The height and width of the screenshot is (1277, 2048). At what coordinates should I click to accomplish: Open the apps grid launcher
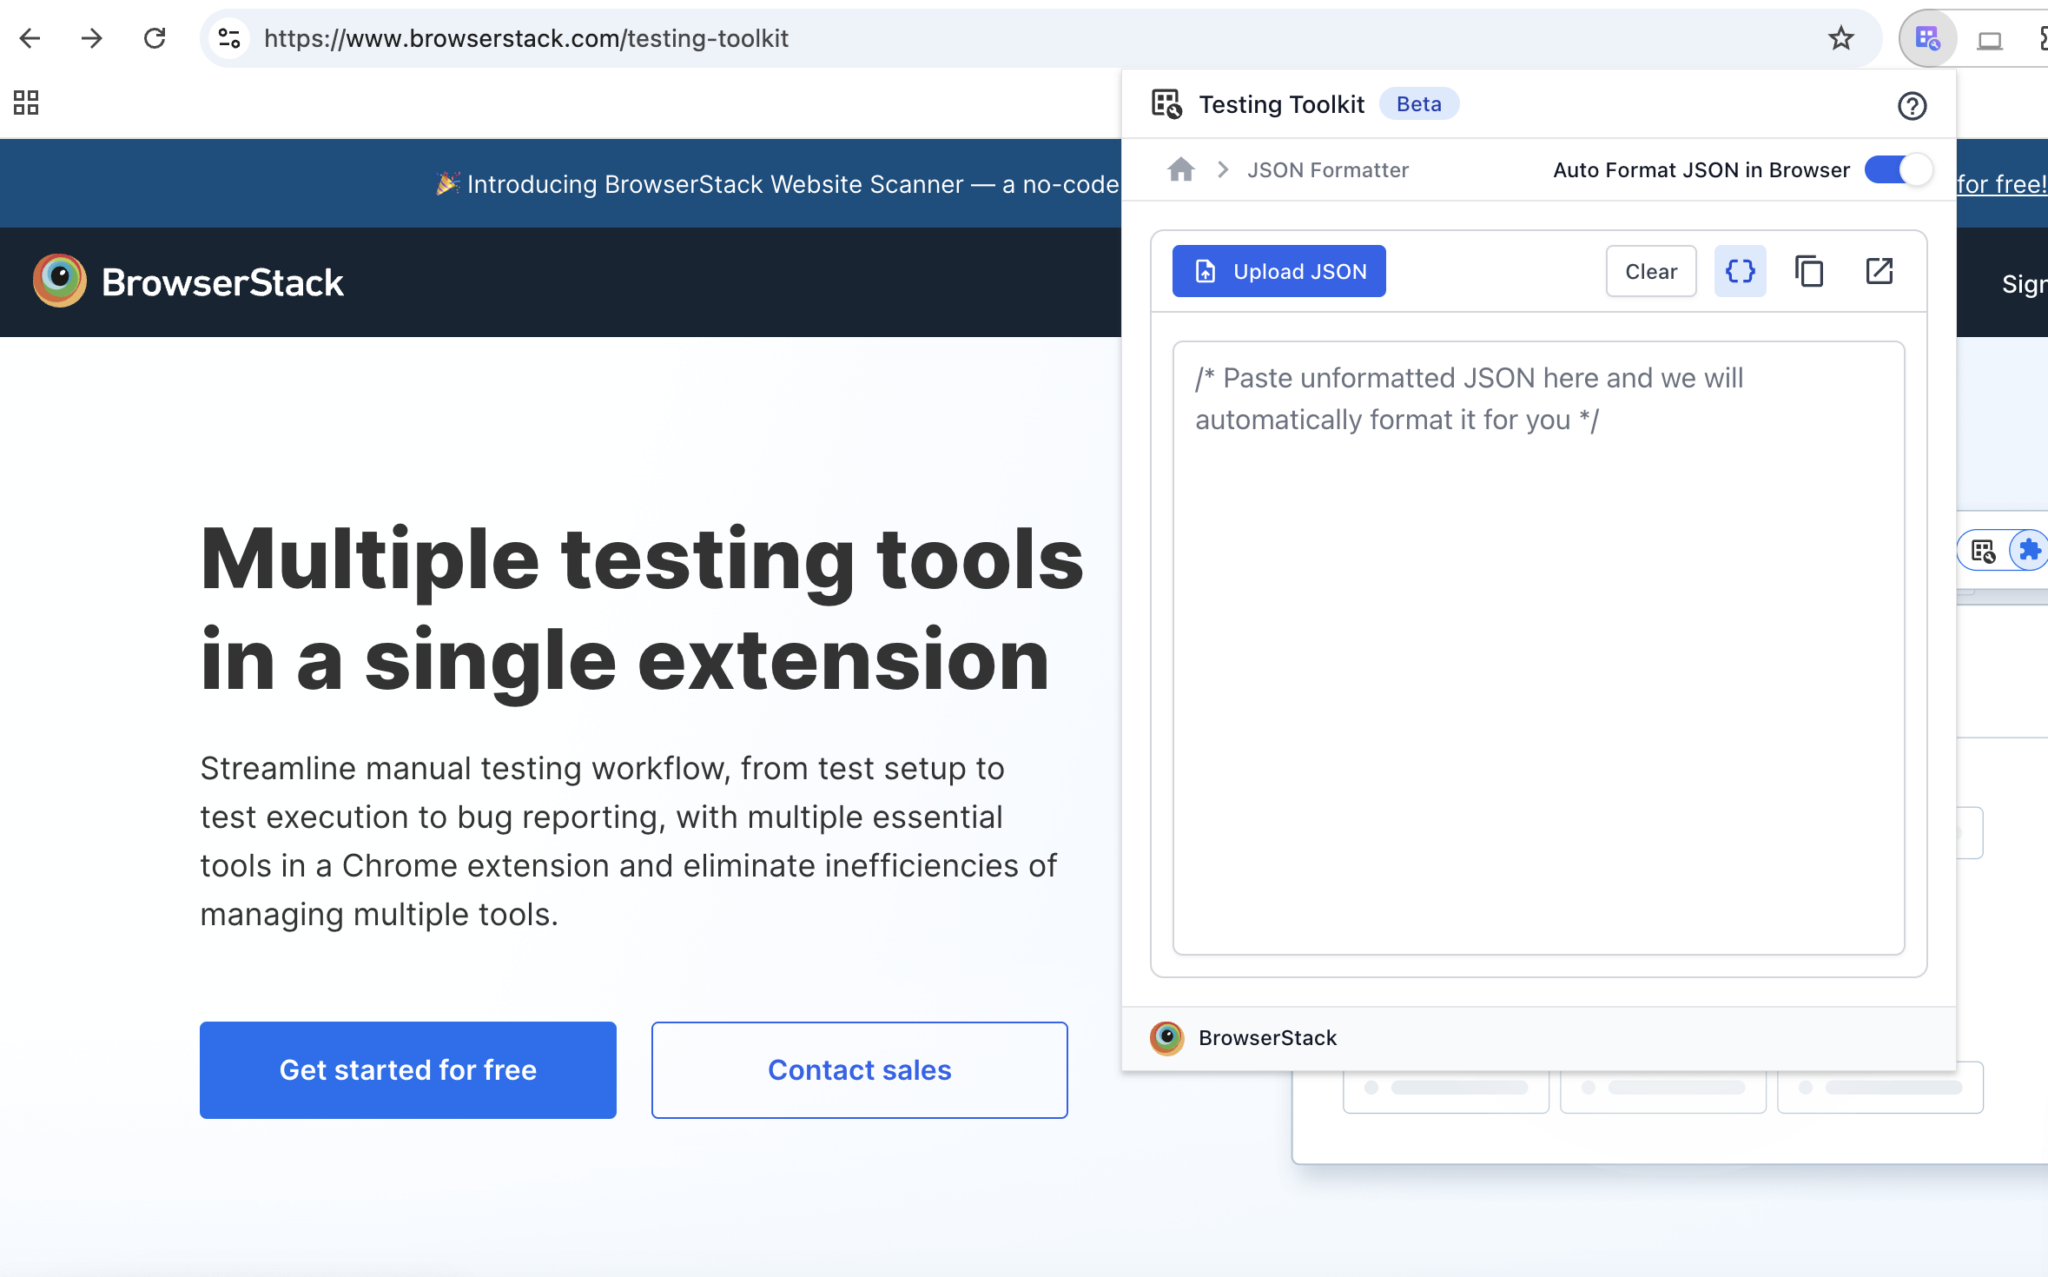click(x=25, y=101)
